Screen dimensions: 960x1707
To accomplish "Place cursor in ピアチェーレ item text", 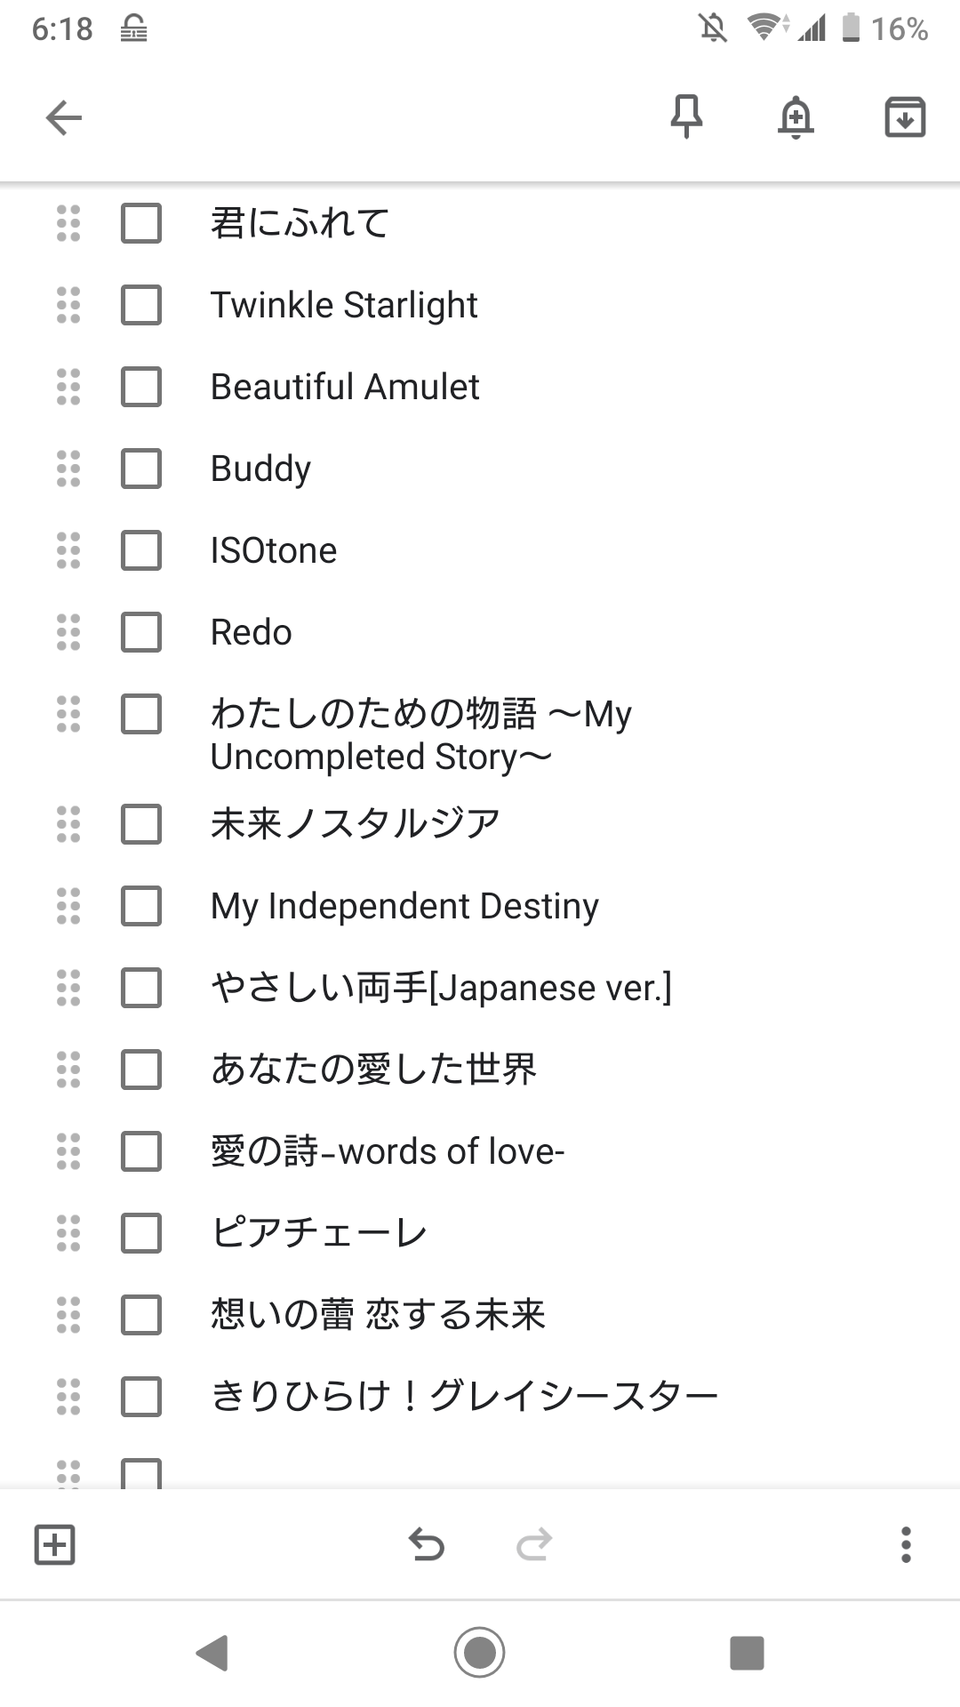I will pyautogui.click(x=318, y=1234).
